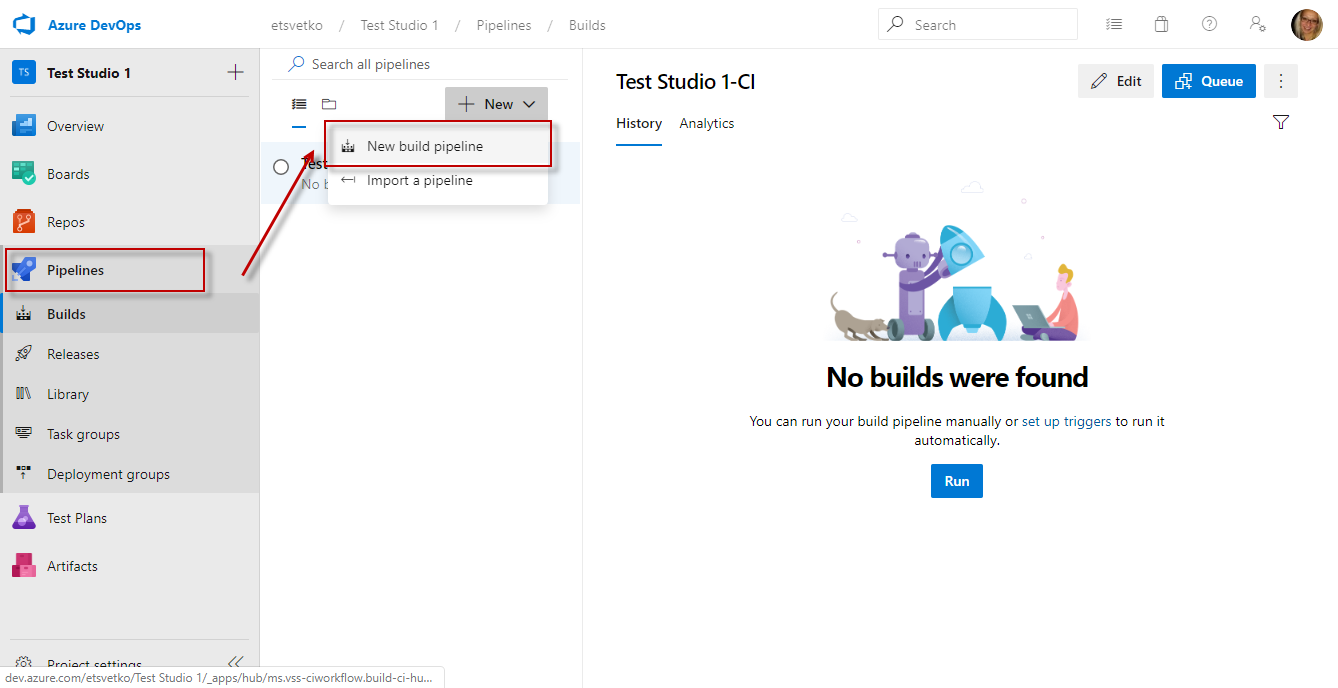
Task: Click the Edit button
Action: (x=1116, y=81)
